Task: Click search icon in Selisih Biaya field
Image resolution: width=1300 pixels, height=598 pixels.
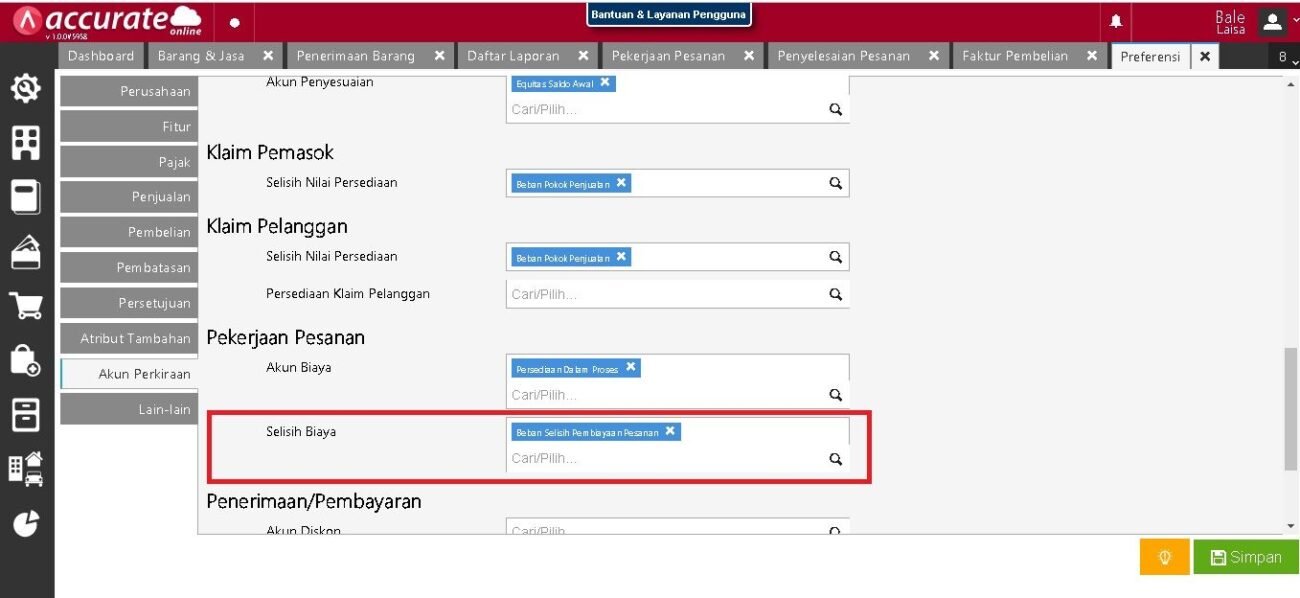Action: coord(836,459)
